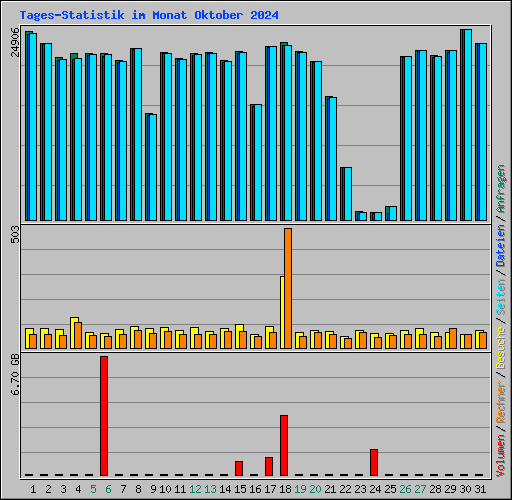Image resolution: width=512 pixels, height=500 pixels.
Task: Click the Anfragen legend label
Action: click(501, 189)
